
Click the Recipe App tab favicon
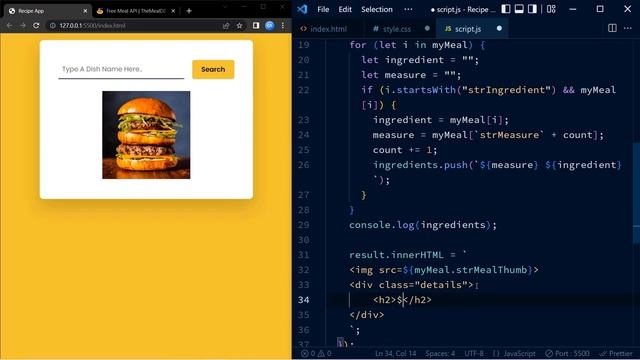[x=12, y=11]
